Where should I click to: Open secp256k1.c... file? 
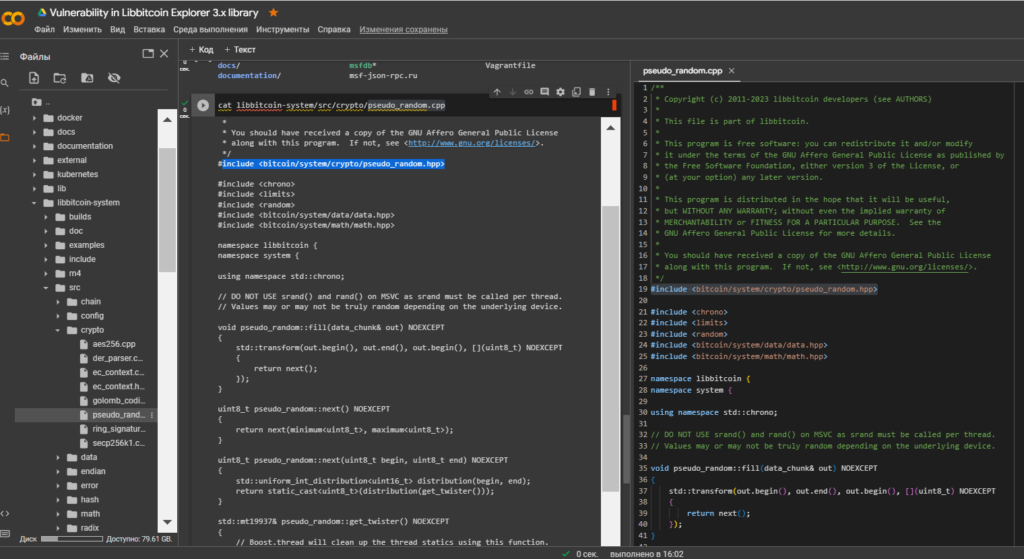pos(117,443)
